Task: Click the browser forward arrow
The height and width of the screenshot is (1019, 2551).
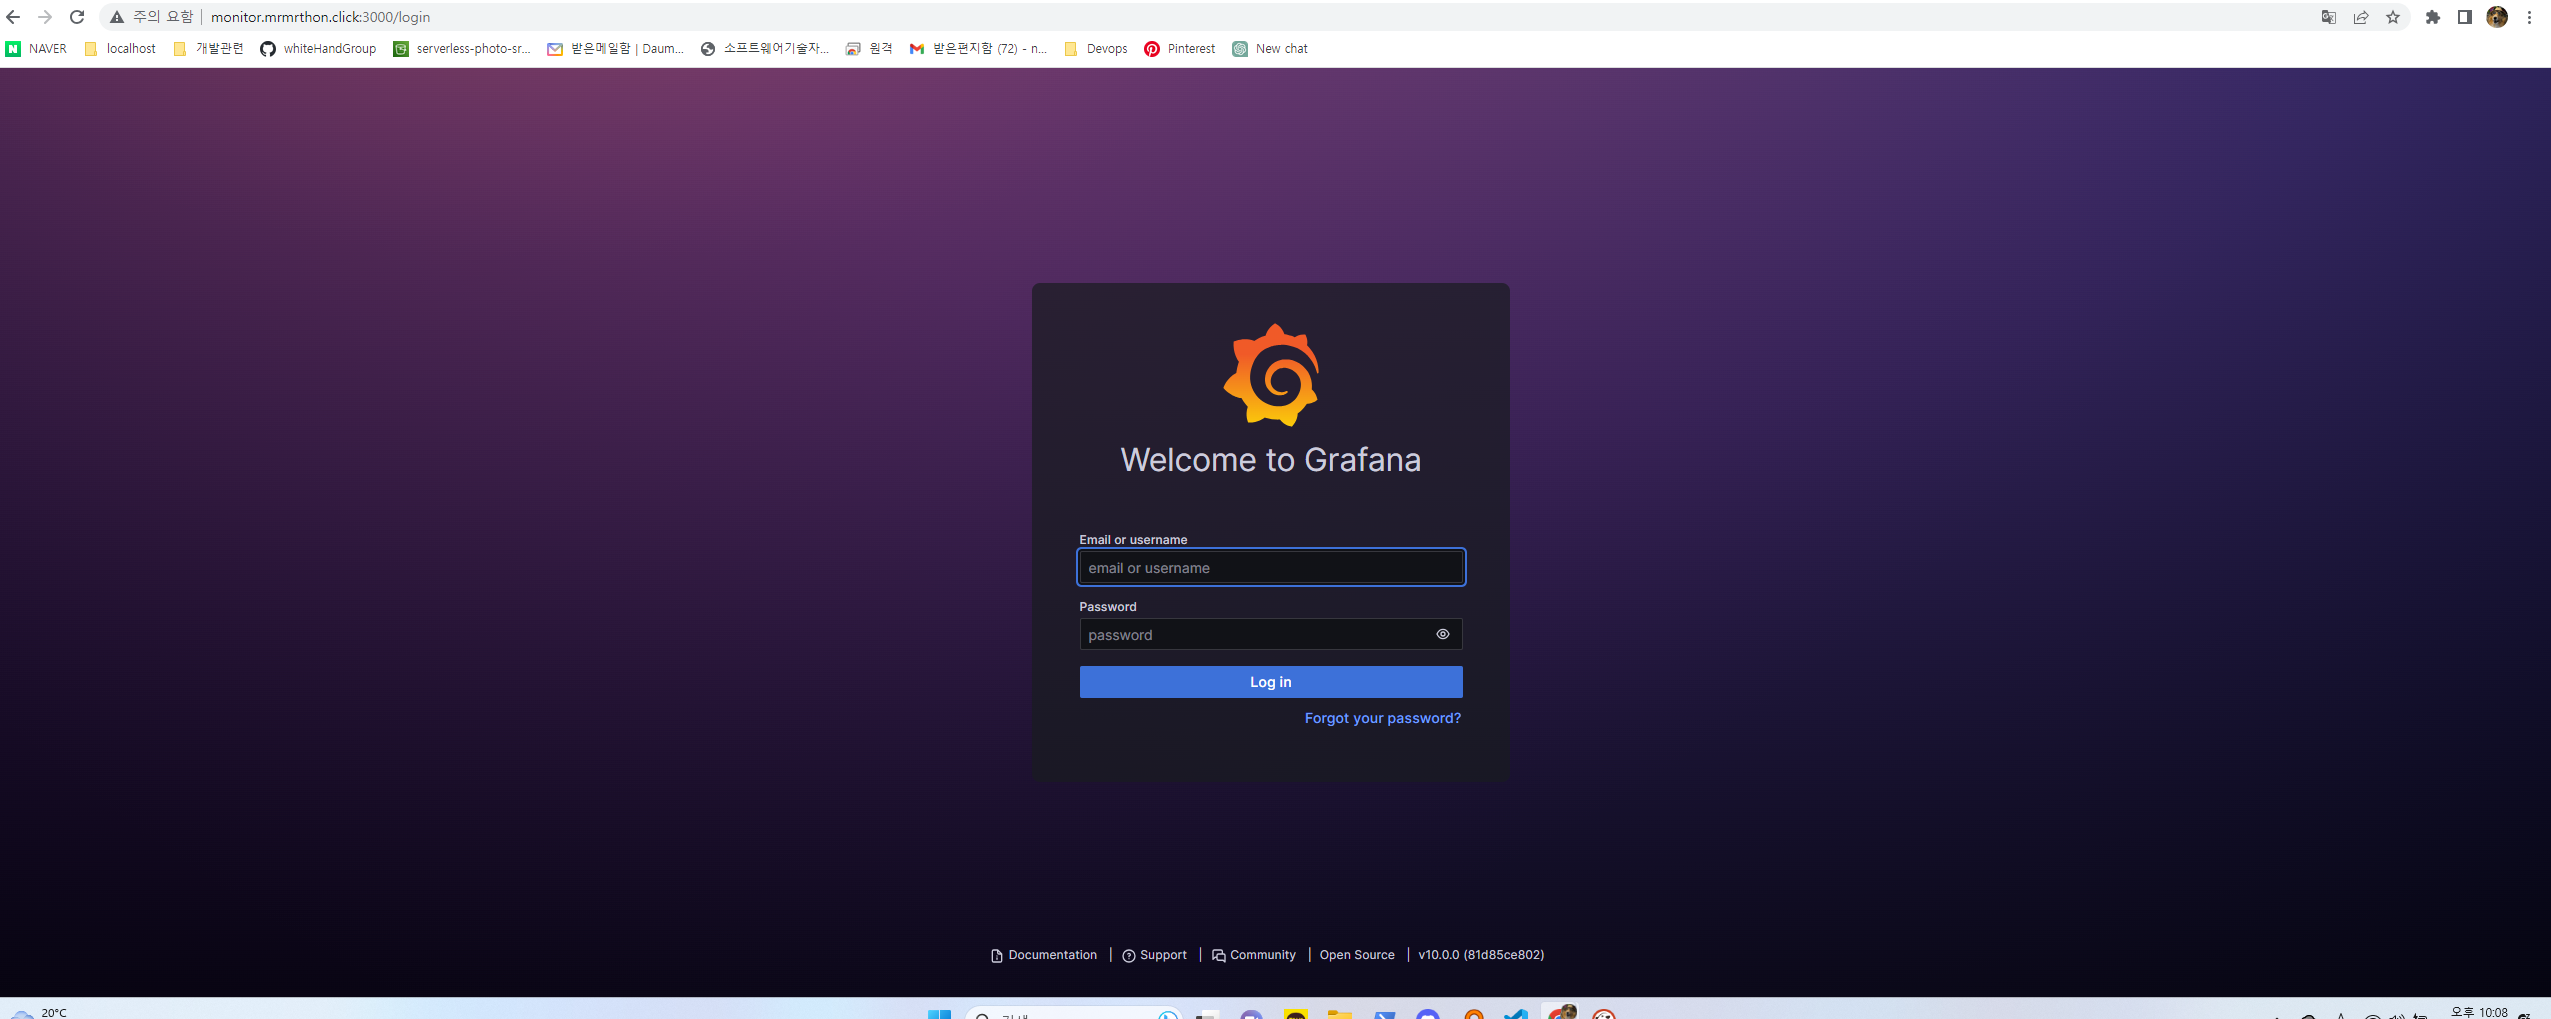Action: click(45, 17)
